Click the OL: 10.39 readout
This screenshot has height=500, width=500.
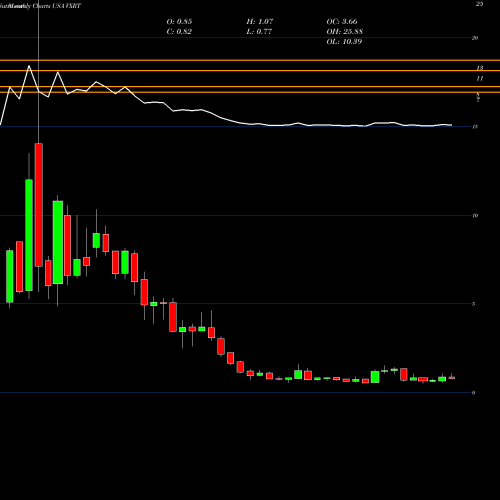click(344, 42)
